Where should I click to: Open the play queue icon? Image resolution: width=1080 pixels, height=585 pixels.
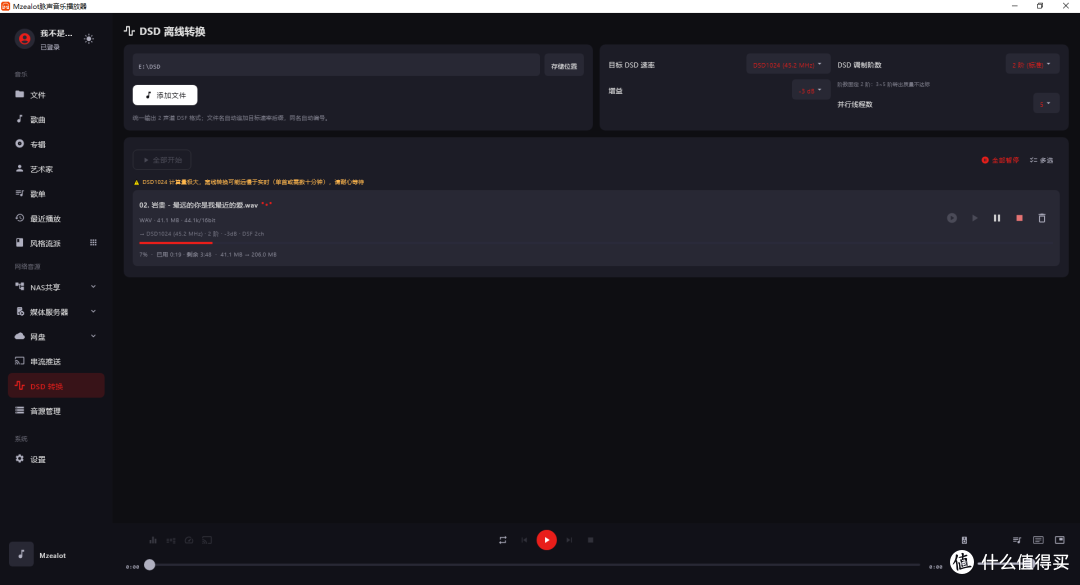pyautogui.click(x=1017, y=540)
